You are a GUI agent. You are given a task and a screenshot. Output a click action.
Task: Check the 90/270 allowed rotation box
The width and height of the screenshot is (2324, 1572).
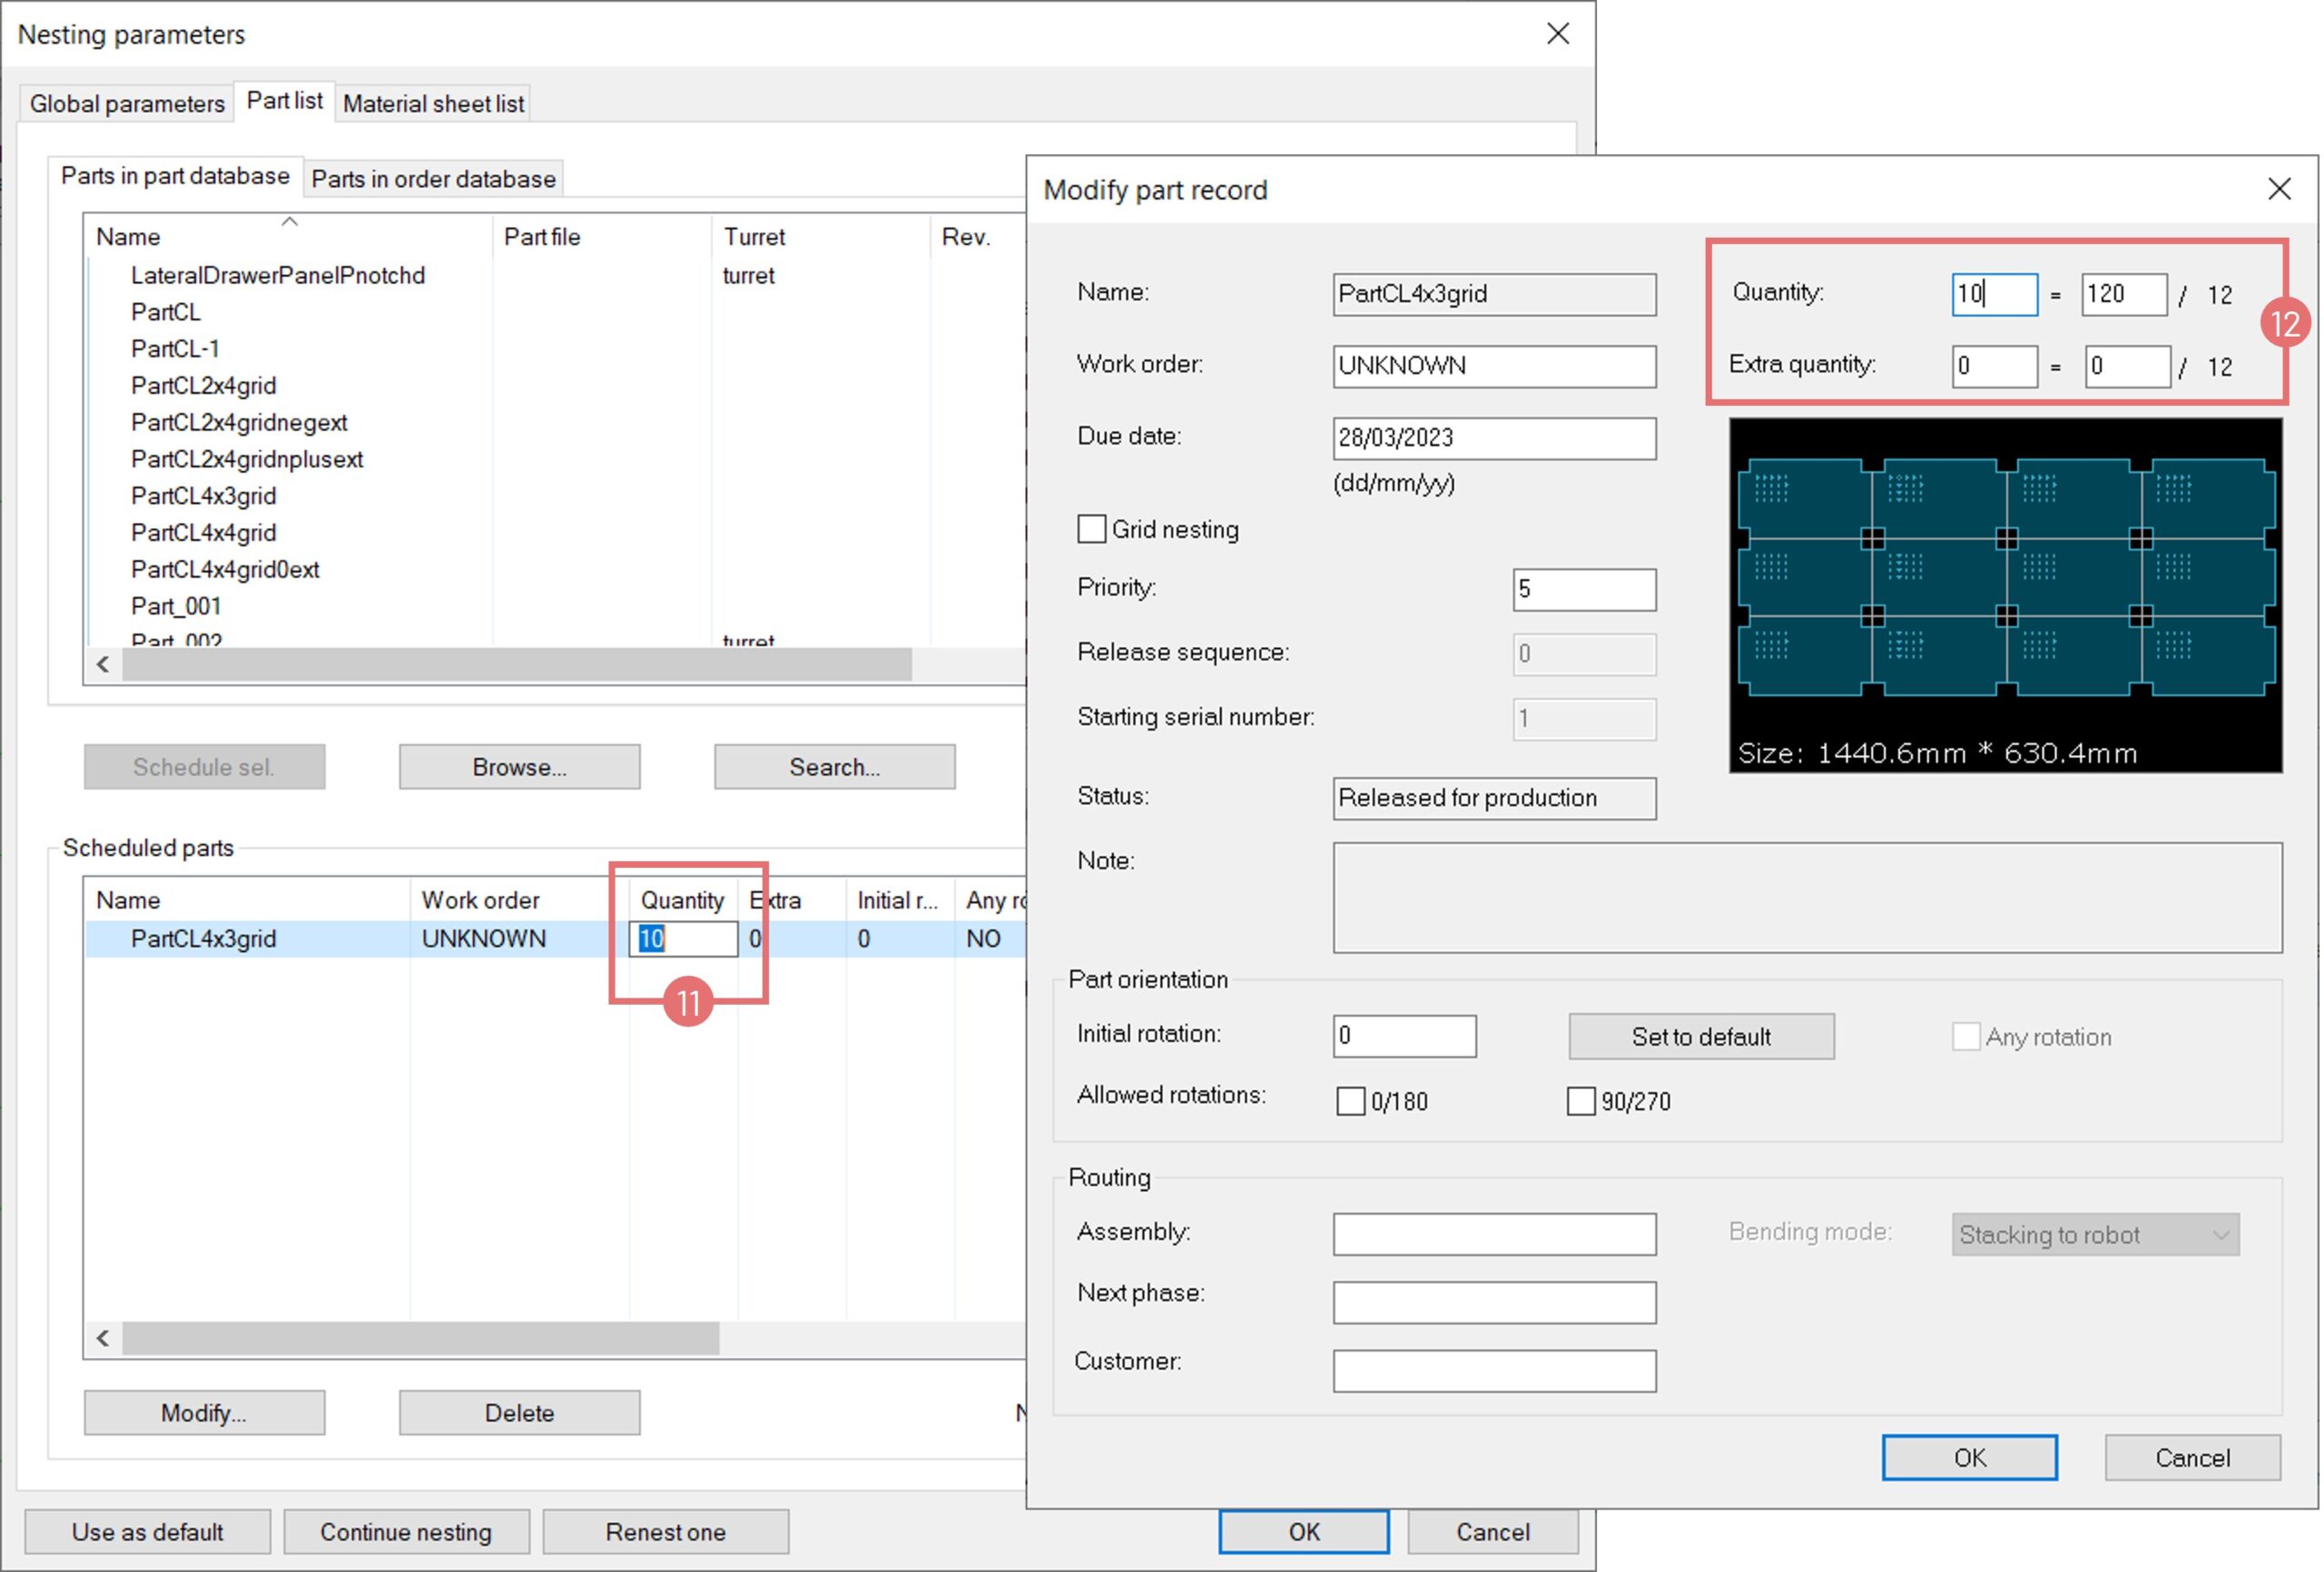[1580, 1101]
